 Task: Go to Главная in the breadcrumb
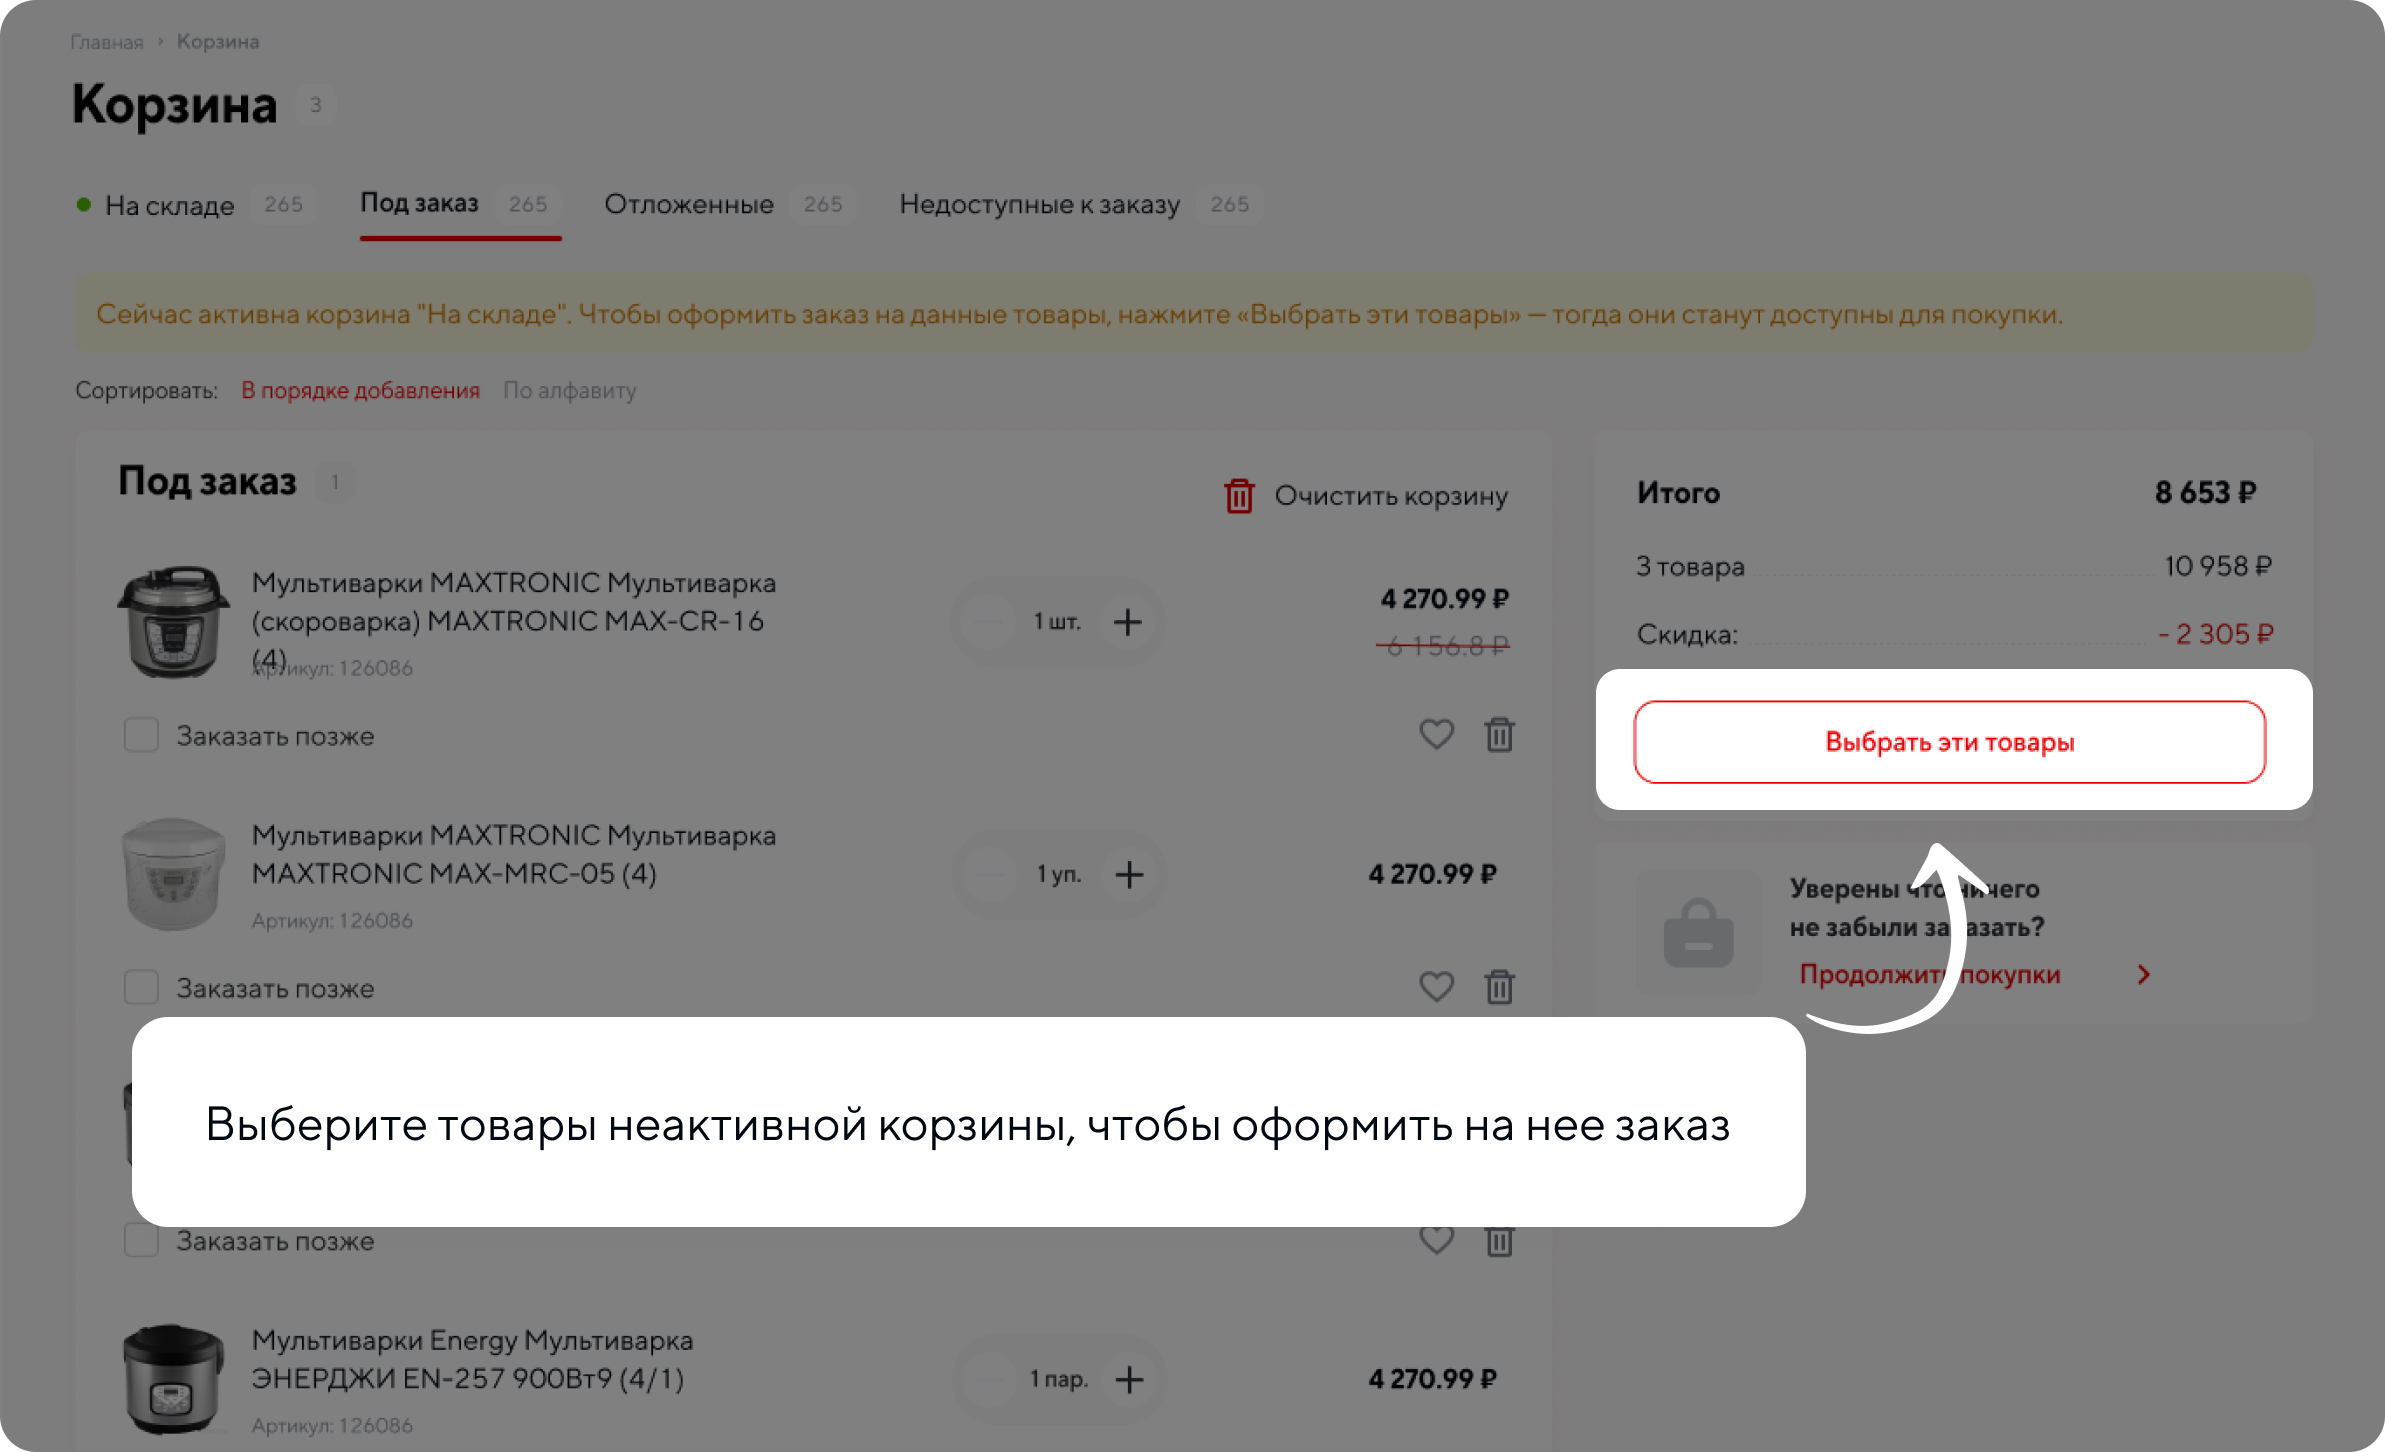[106, 42]
